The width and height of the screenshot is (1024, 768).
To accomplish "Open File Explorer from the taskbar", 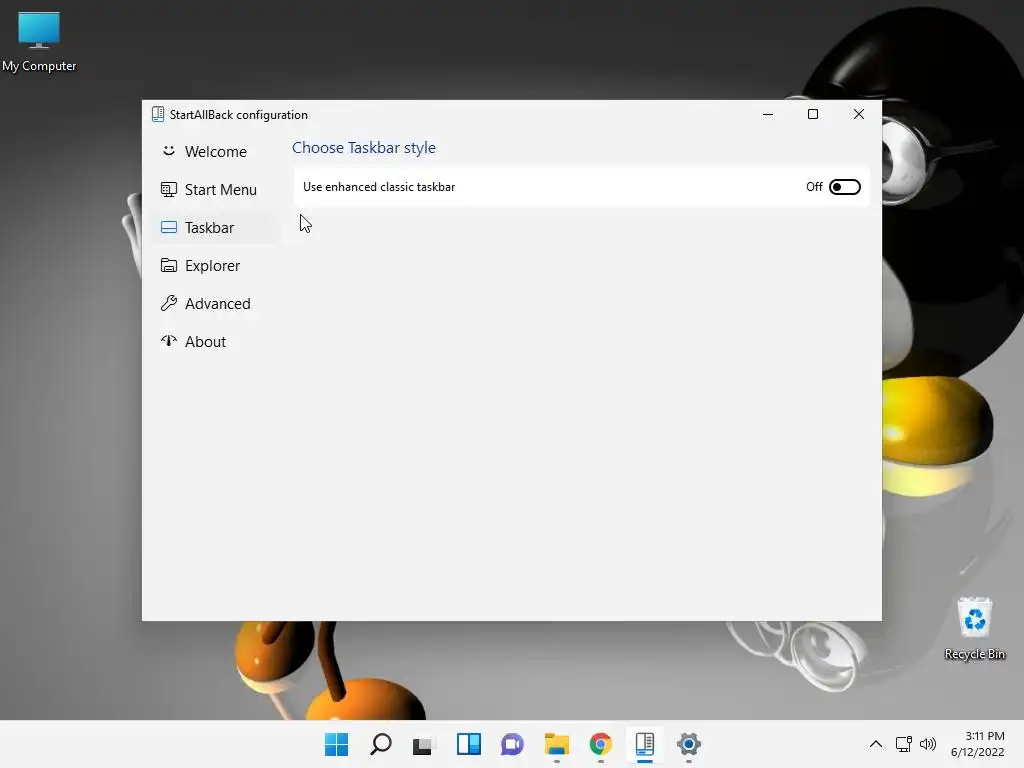I will 556,744.
